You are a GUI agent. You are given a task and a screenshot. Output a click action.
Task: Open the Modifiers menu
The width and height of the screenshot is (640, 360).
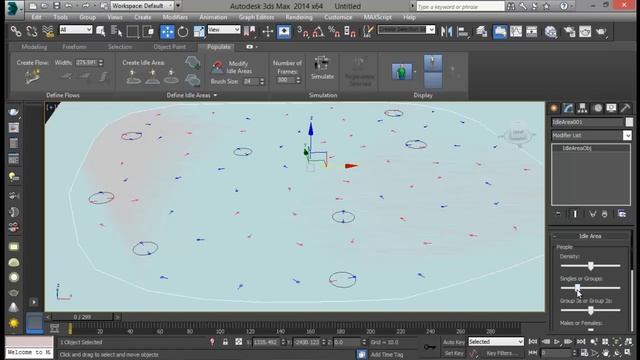point(175,17)
